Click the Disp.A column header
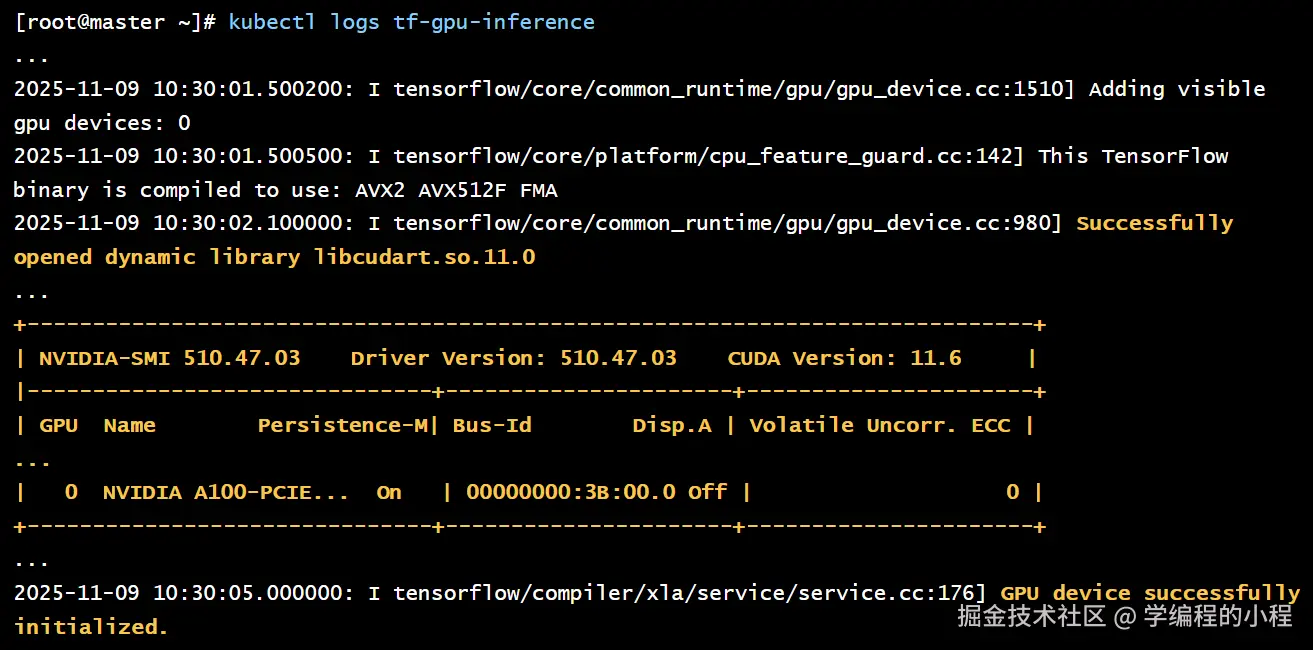Viewport: 1313px width, 650px height. 671,425
